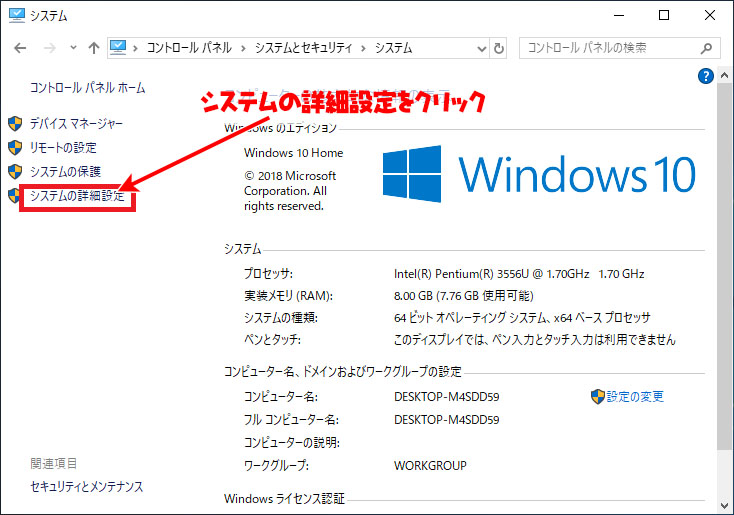Image resolution: width=734 pixels, height=515 pixels.
Task: Click shield icon beside リモートの設定
Action: 15,147
